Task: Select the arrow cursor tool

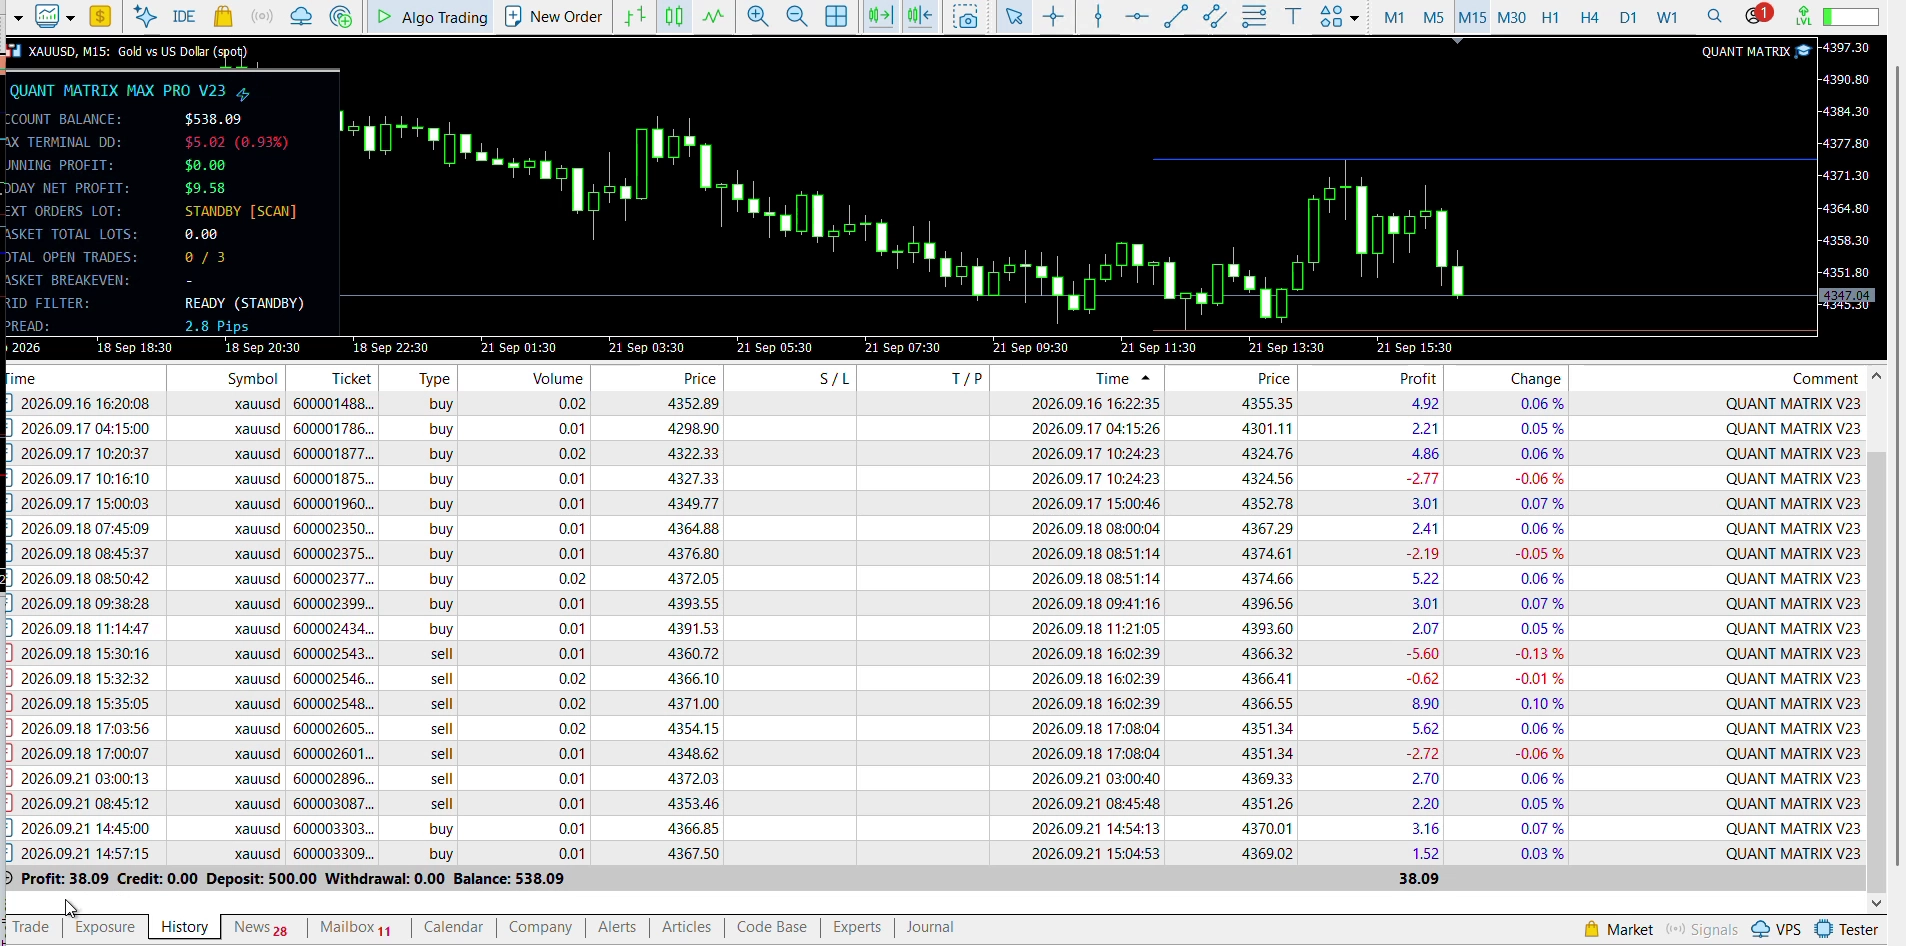Action: [x=1015, y=16]
